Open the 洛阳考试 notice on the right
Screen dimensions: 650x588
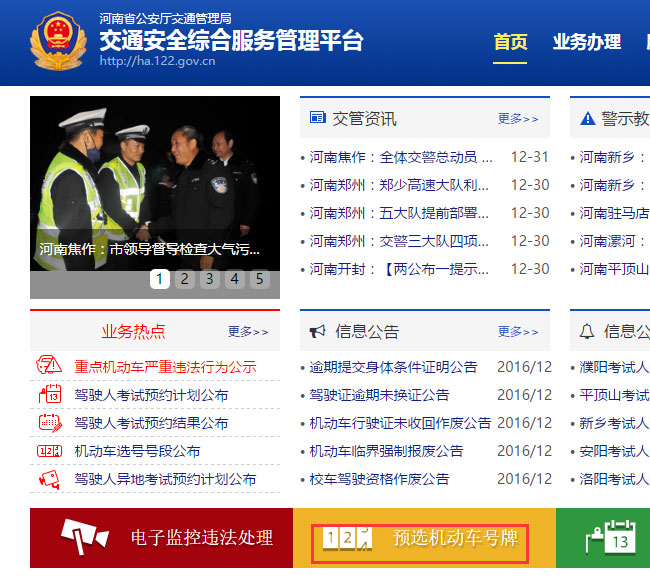(614, 479)
